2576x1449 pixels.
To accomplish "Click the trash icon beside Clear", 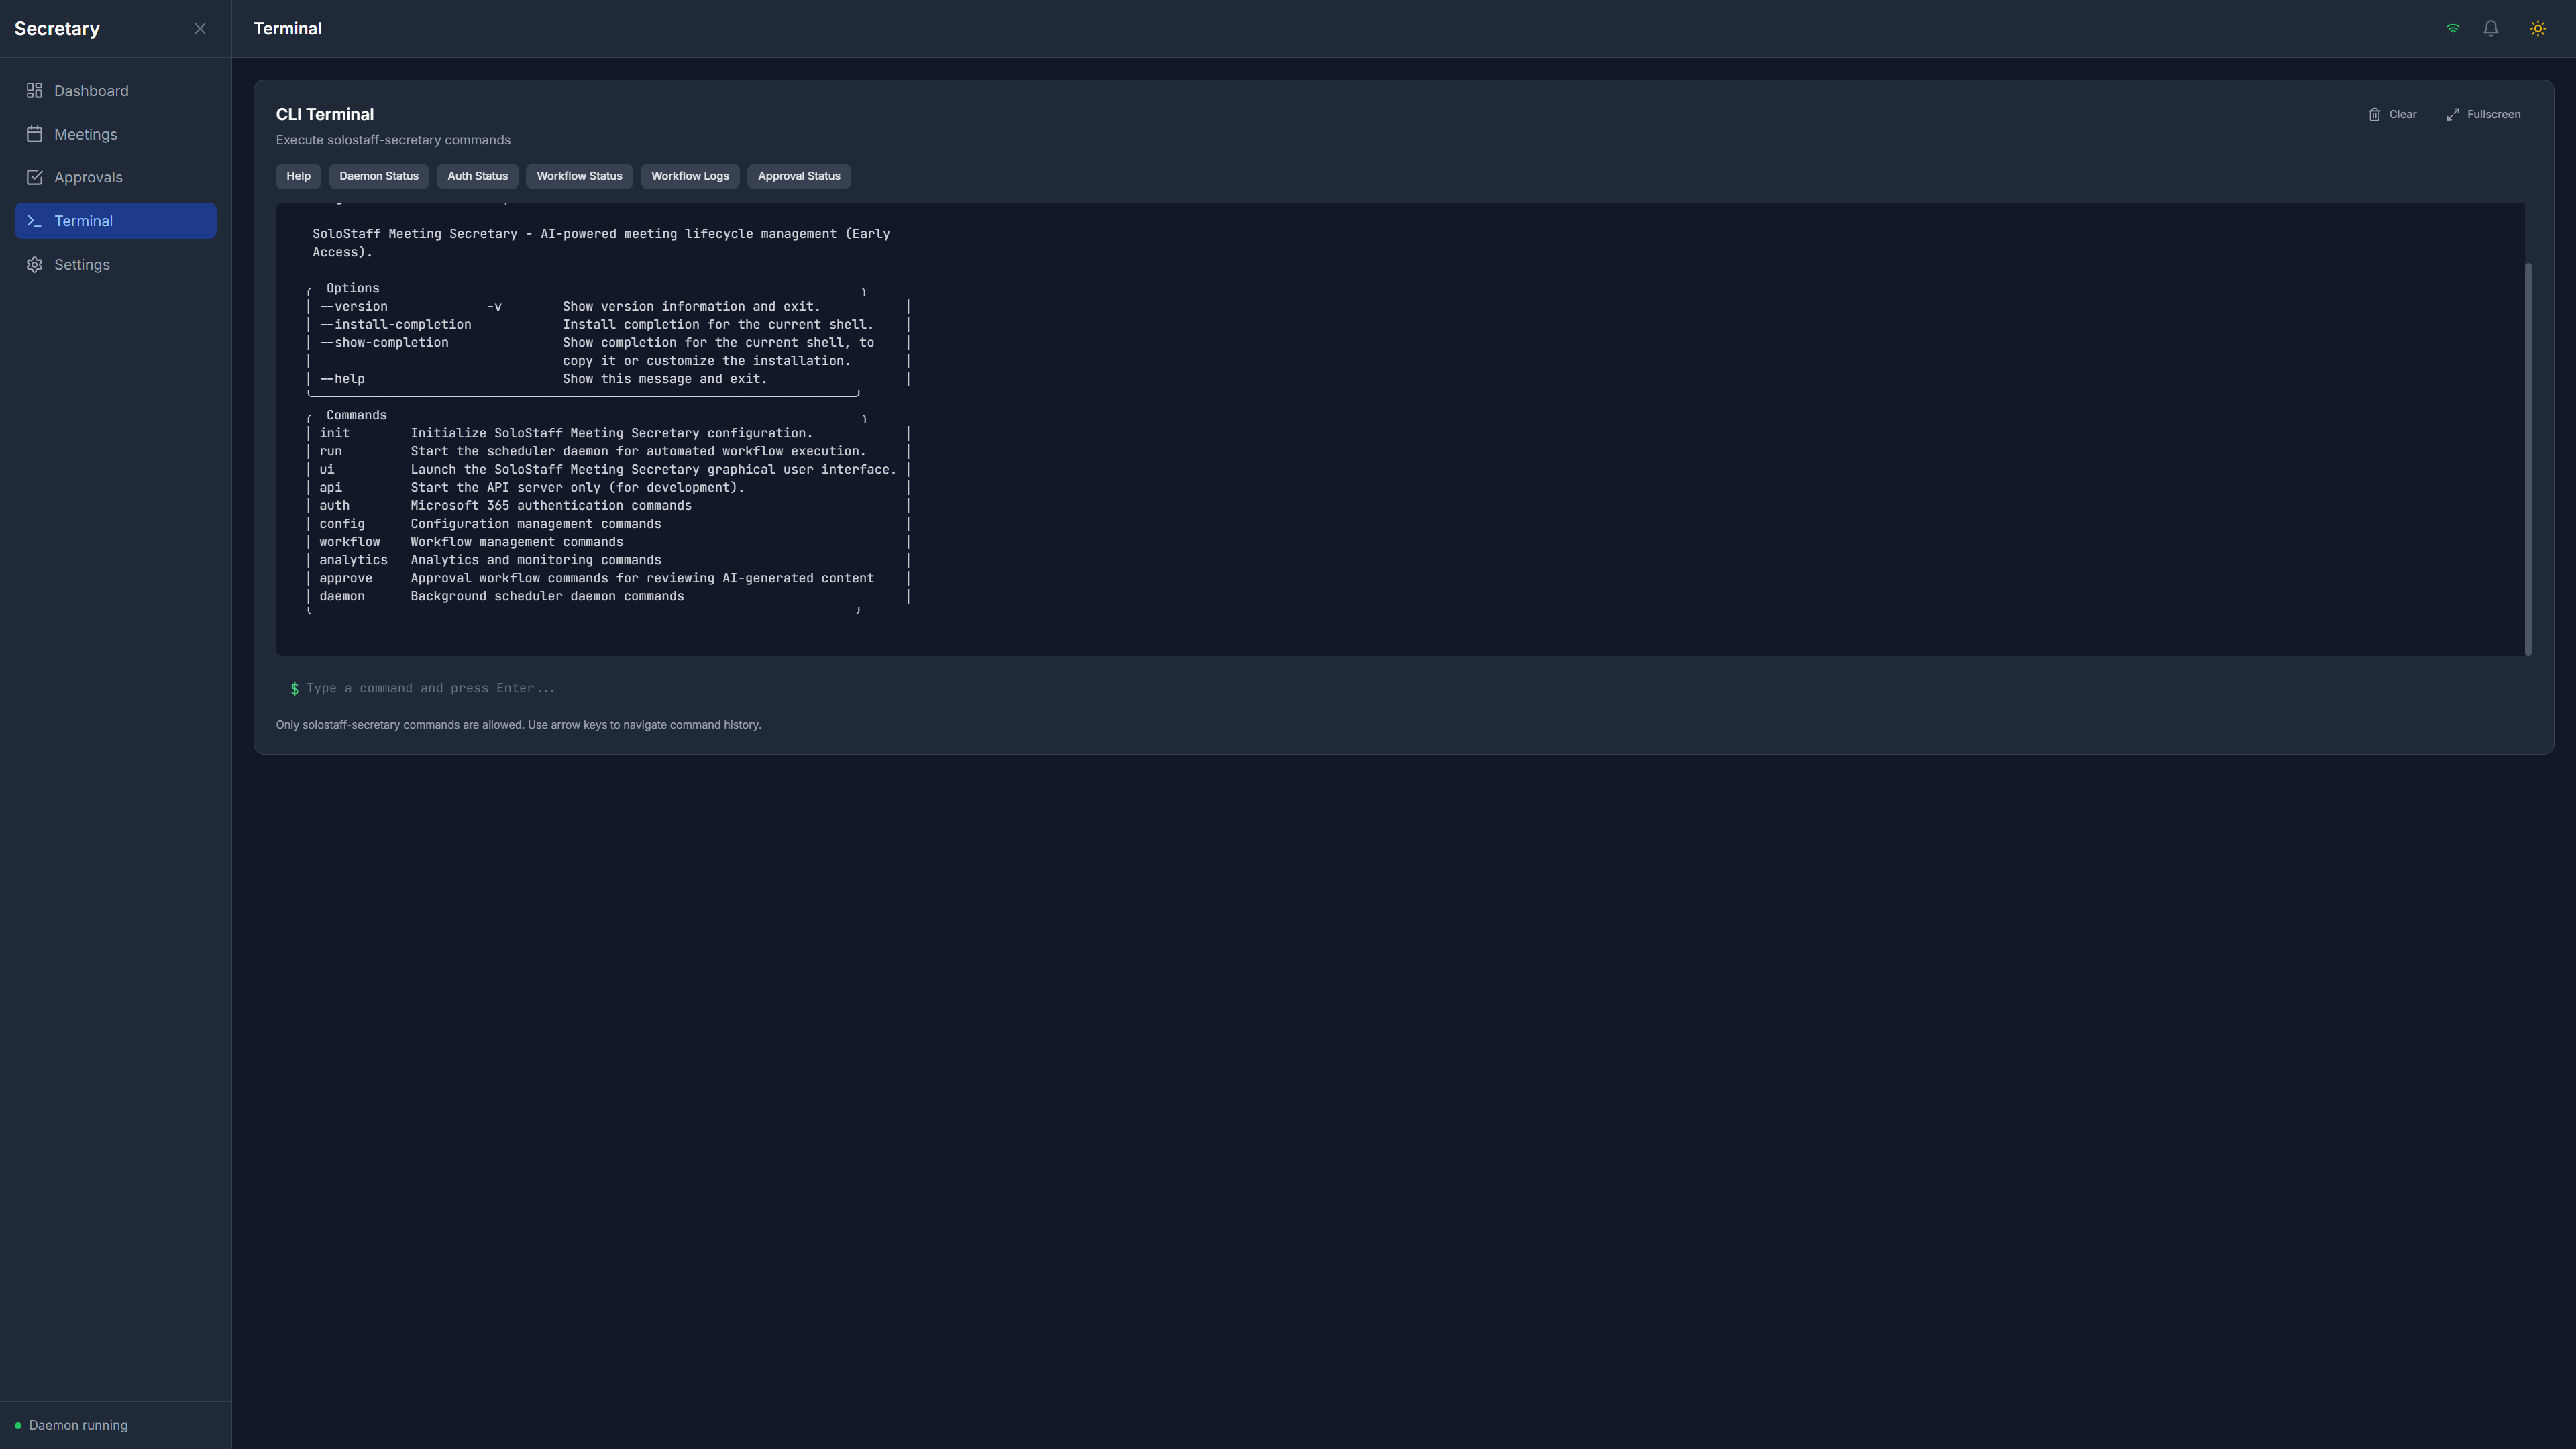I will click(2376, 114).
